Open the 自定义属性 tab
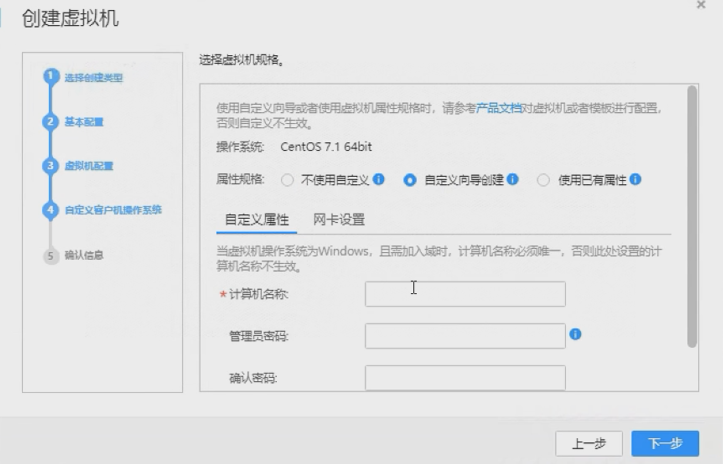Image resolution: width=723 pixels, height=464 pixels. 257,219
